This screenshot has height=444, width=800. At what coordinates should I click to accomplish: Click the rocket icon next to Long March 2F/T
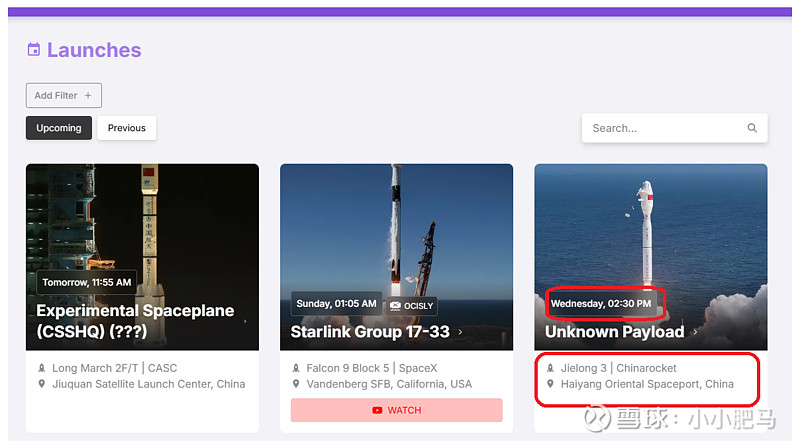tap(42, 368)
